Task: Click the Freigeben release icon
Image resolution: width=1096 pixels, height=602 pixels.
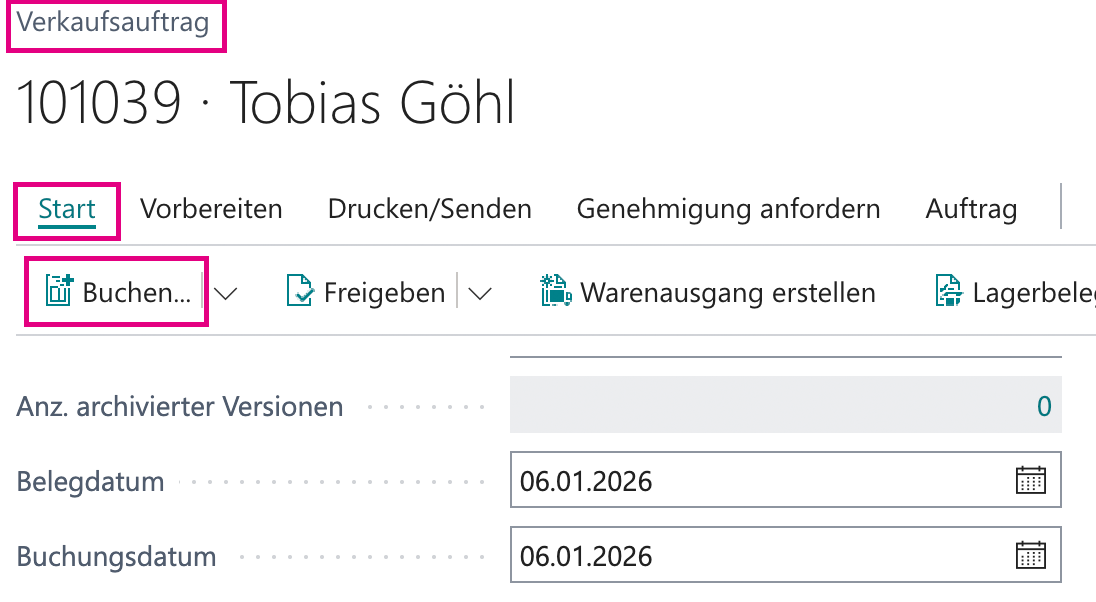Action: tap(300, 291)
